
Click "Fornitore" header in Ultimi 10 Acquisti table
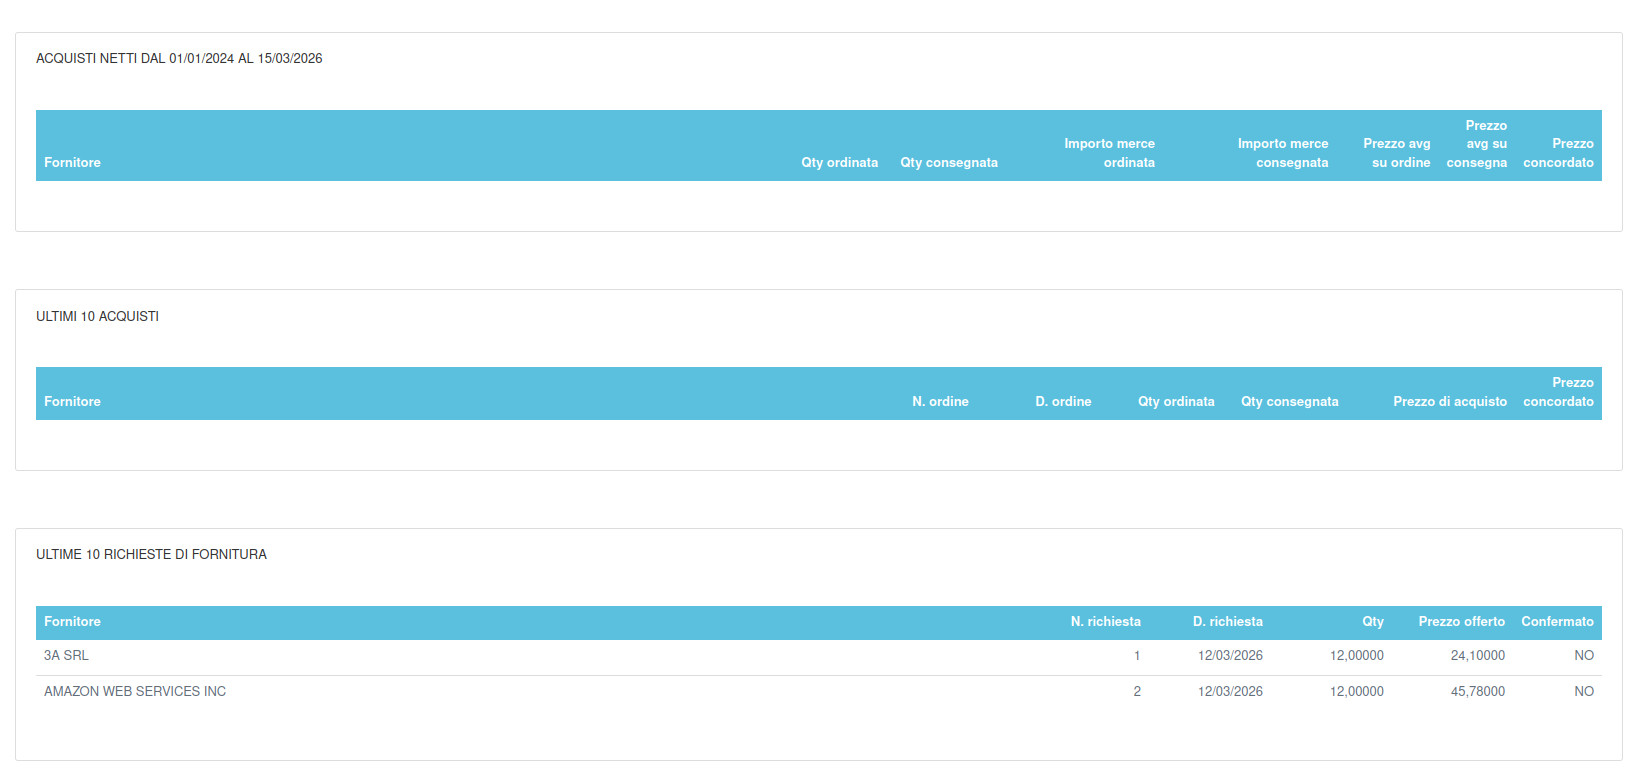point(72,401)
